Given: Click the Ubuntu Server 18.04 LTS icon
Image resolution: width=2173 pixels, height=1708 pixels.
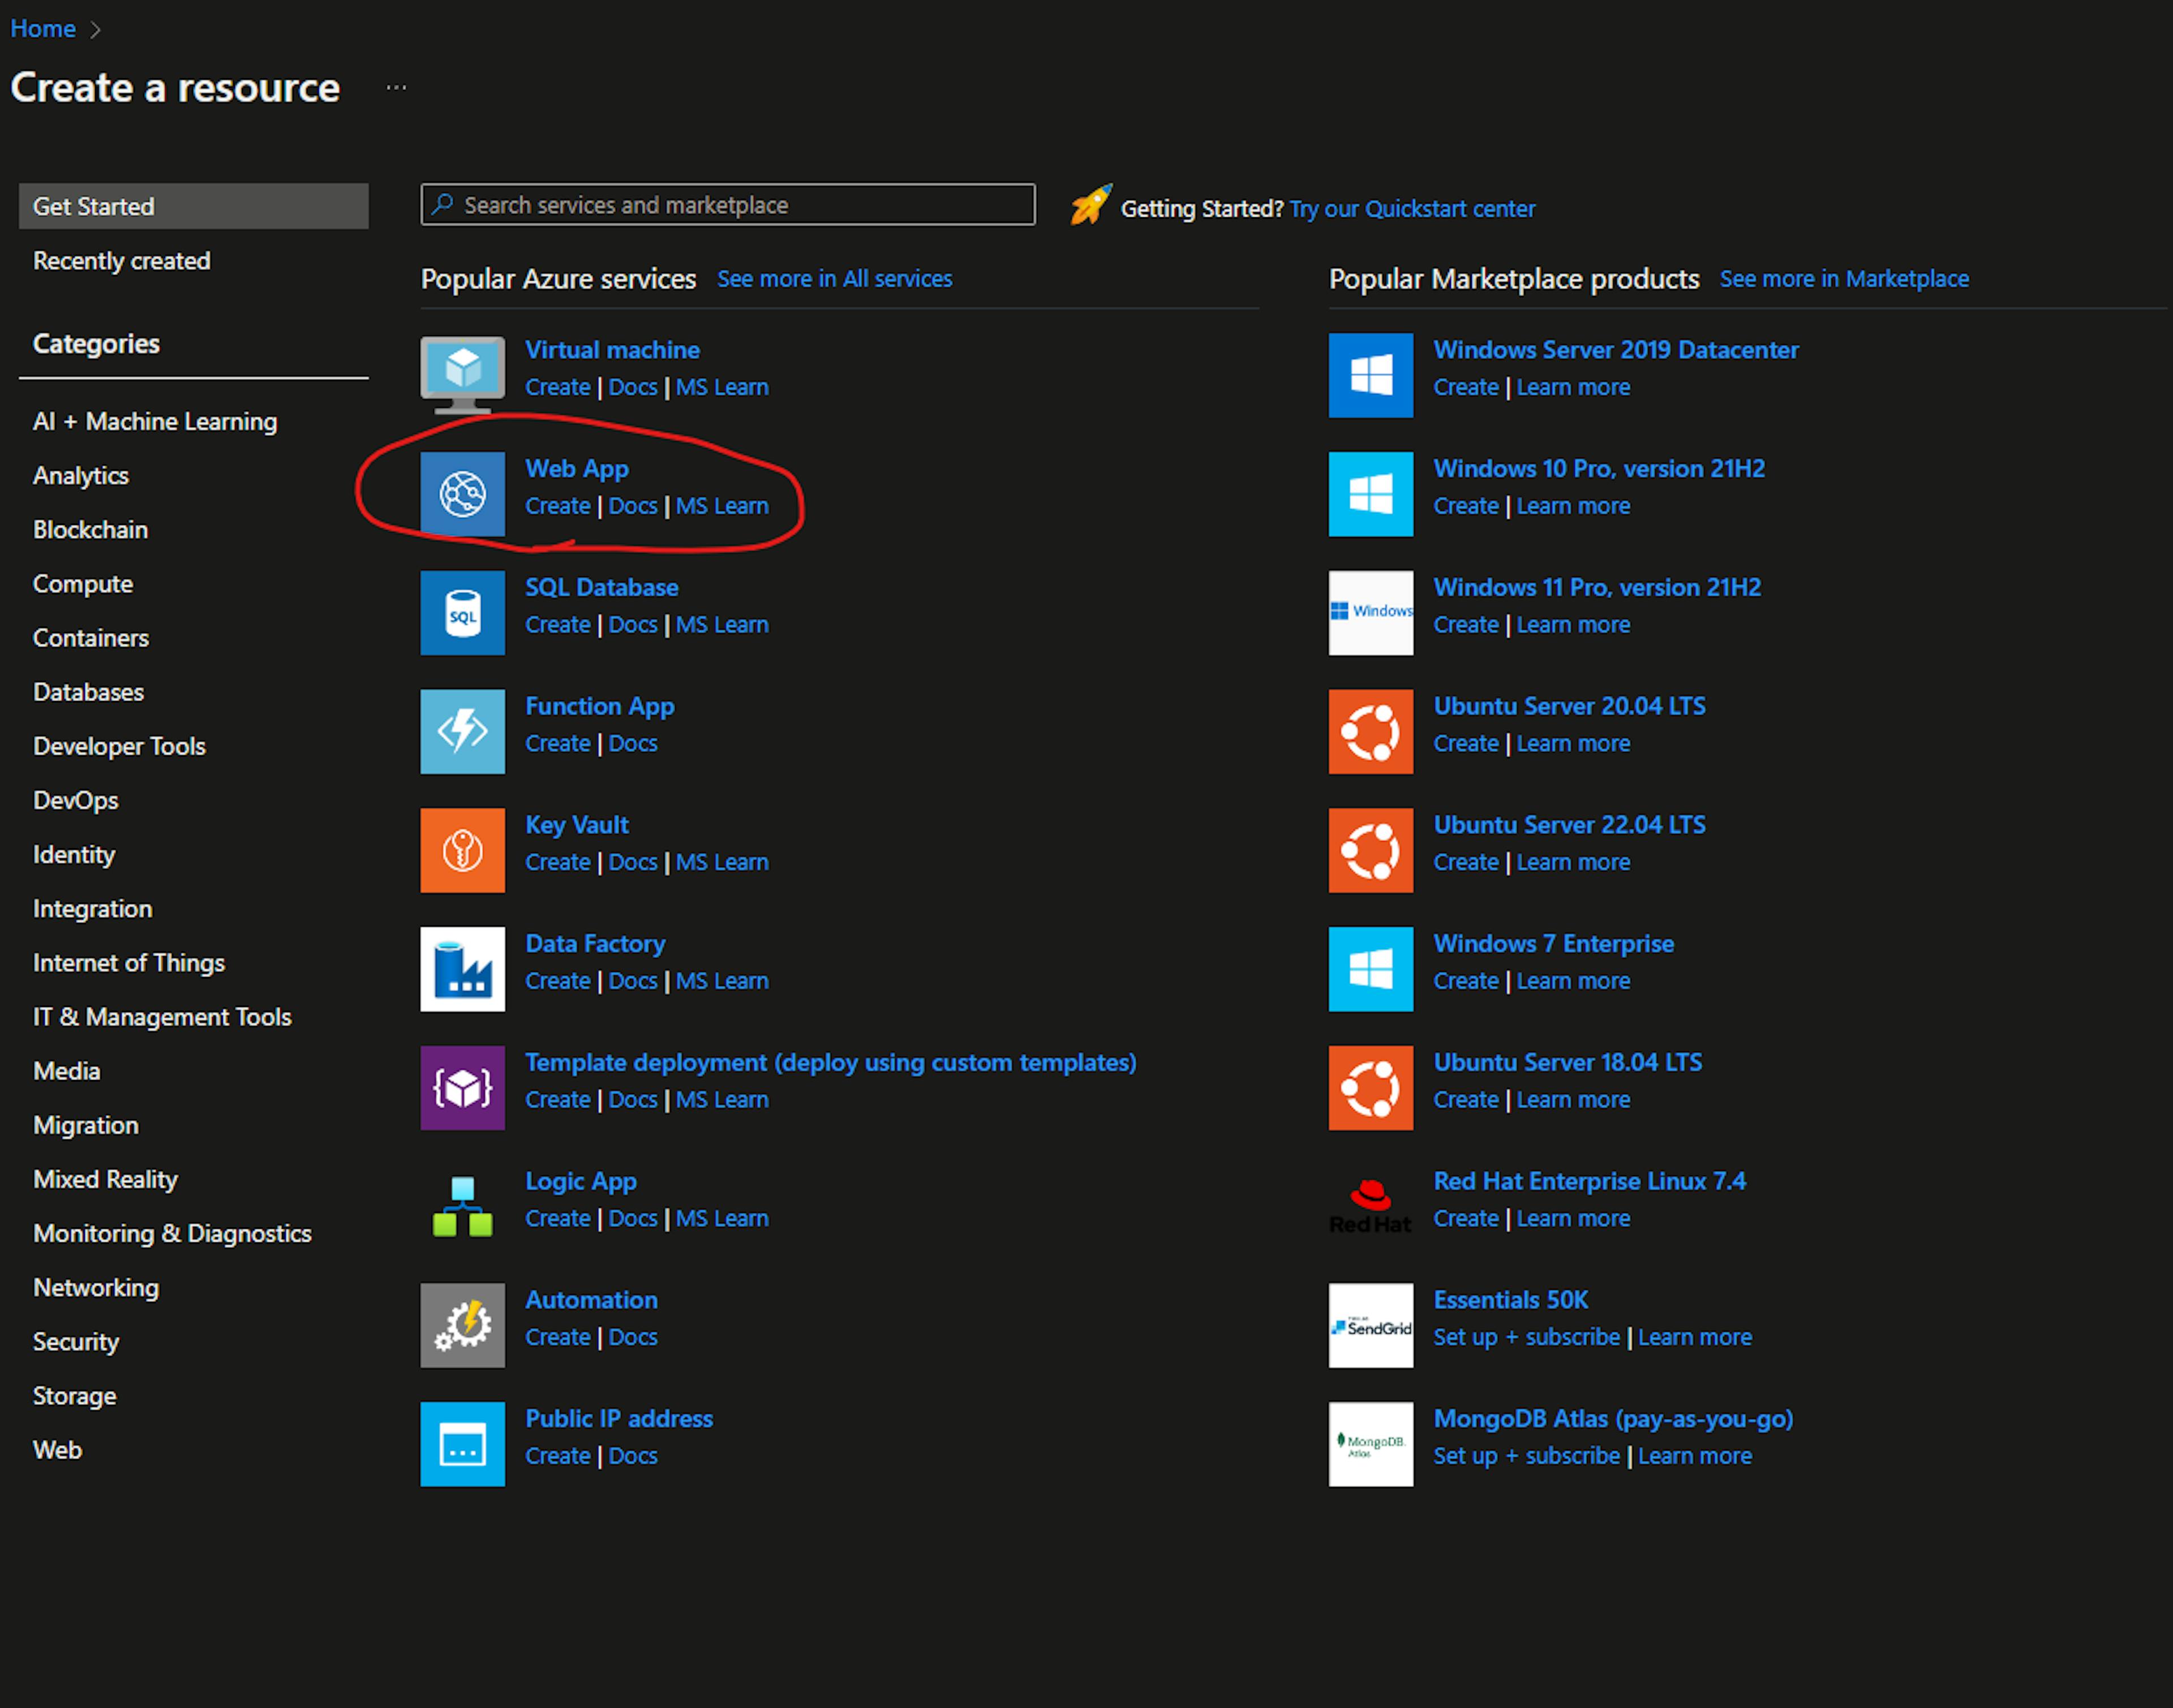Looking at the screenshot, I should coord(1370,1088).
